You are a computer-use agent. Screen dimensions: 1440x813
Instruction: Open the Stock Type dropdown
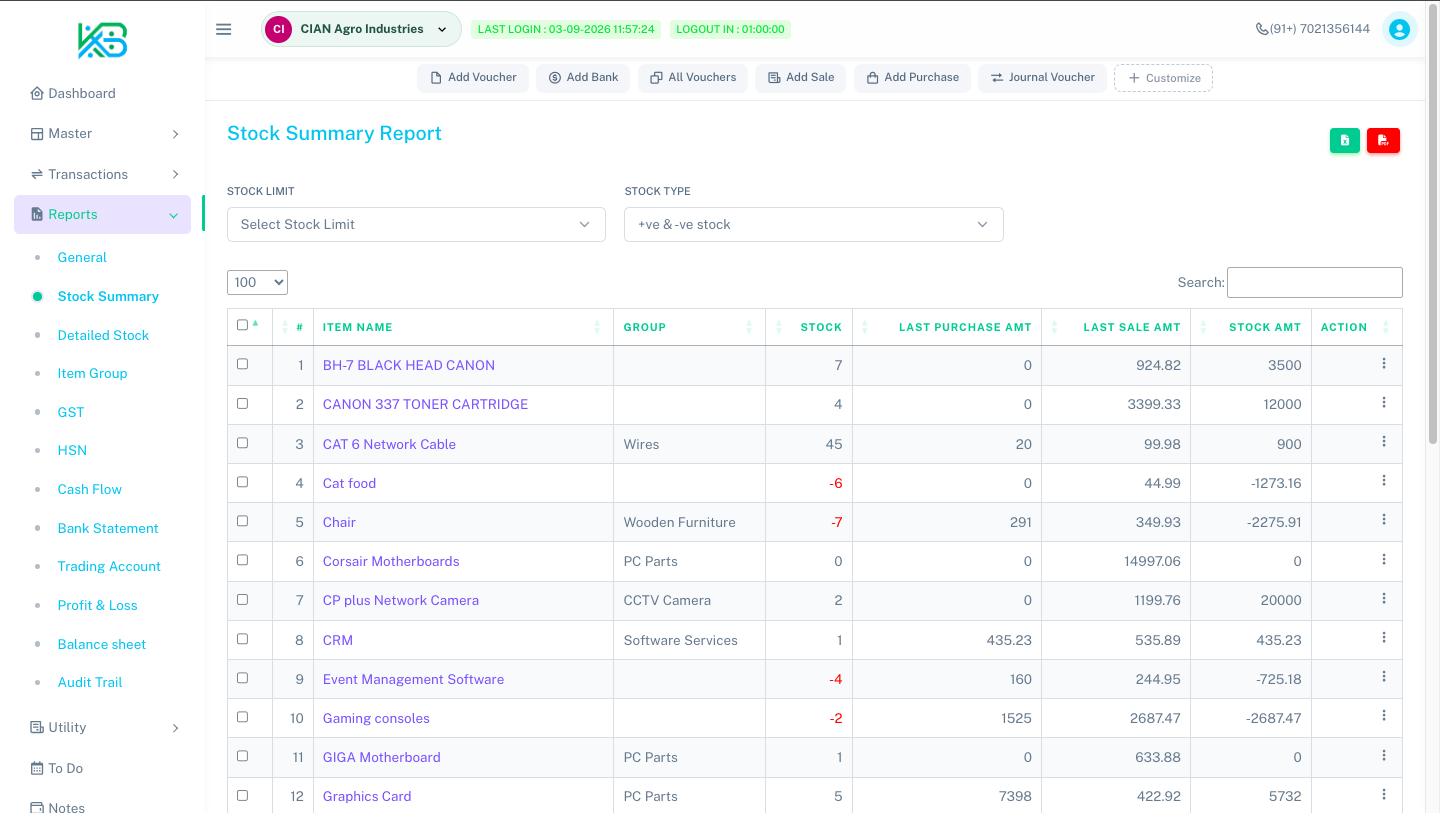pos(813,224)
